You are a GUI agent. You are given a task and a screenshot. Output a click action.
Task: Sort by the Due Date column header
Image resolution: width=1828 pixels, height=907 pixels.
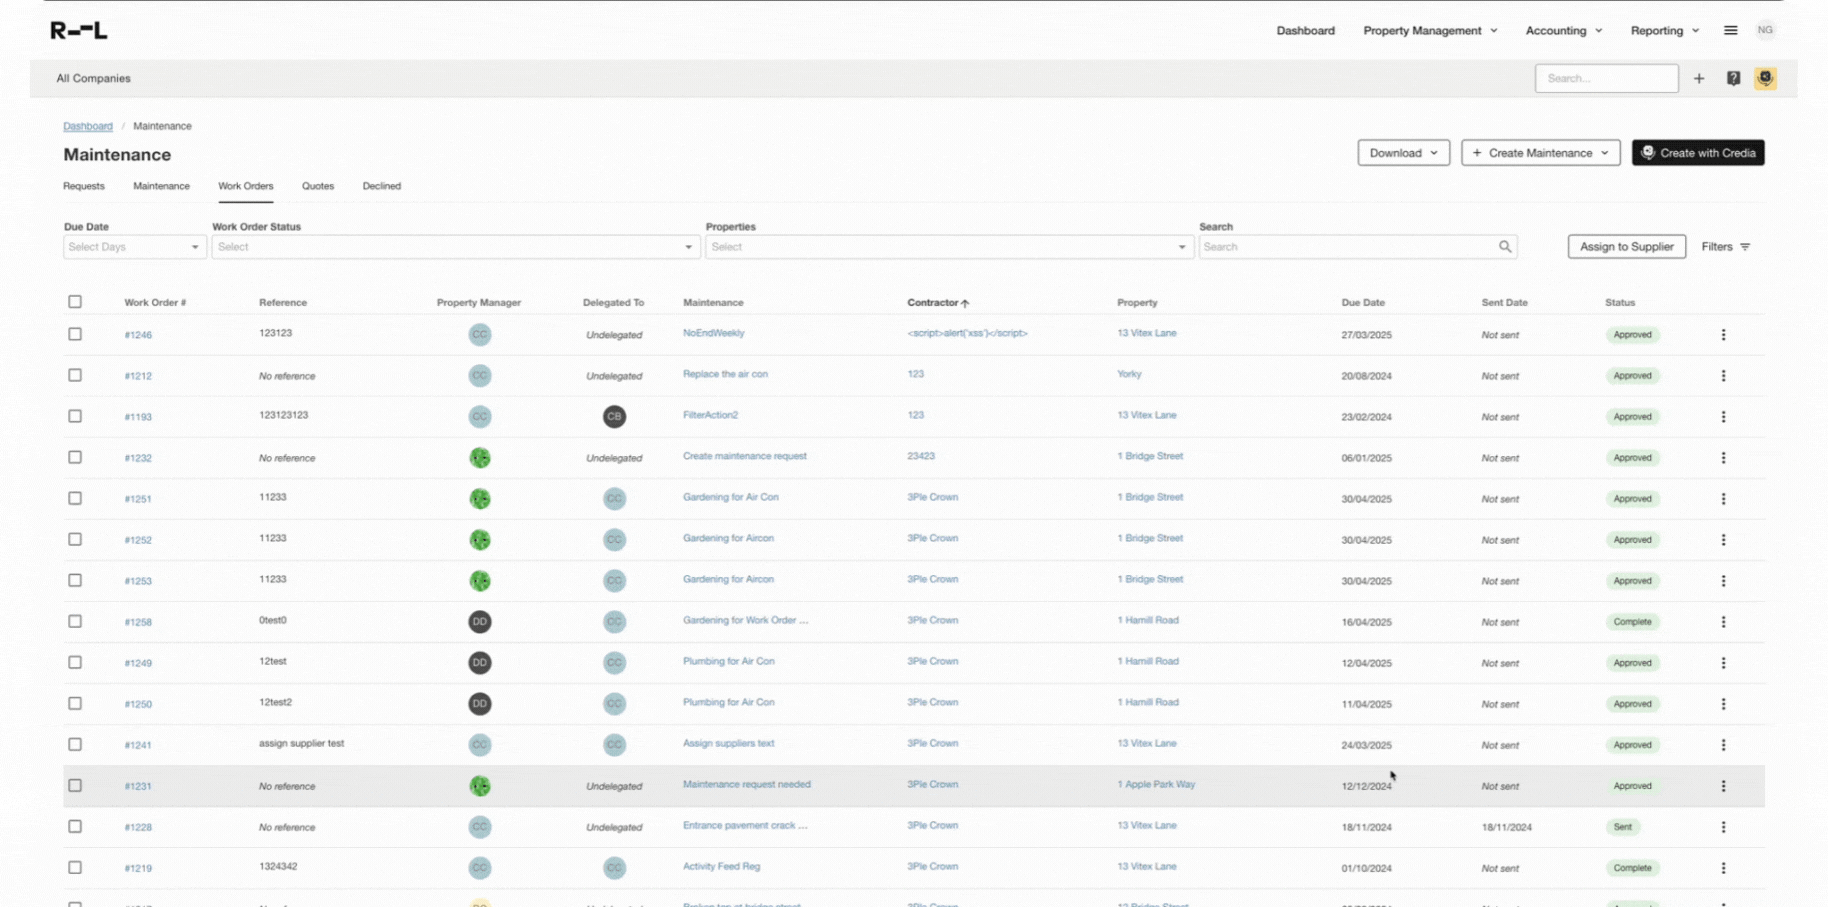(x=1362, y=303)
